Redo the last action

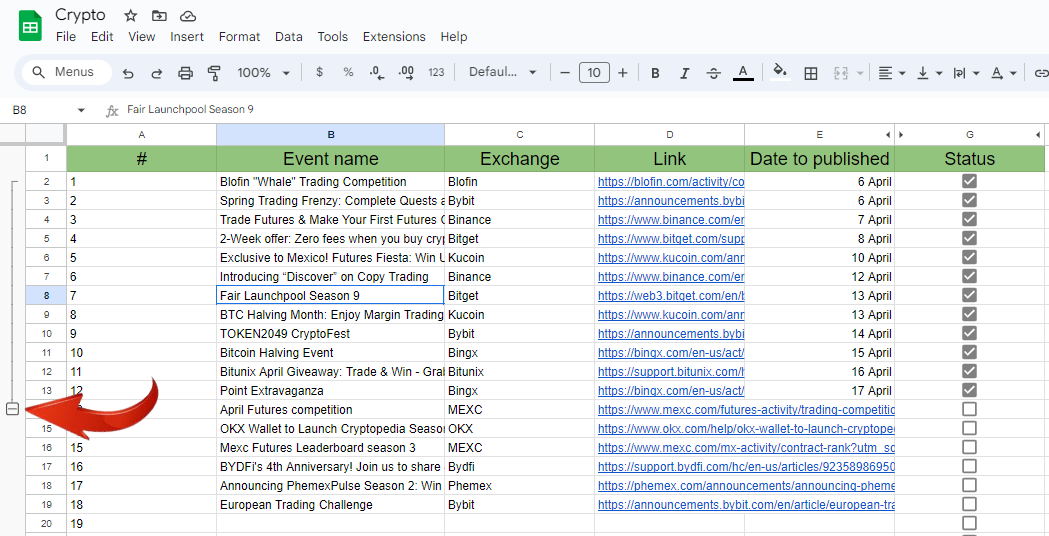tap(157, 73)
